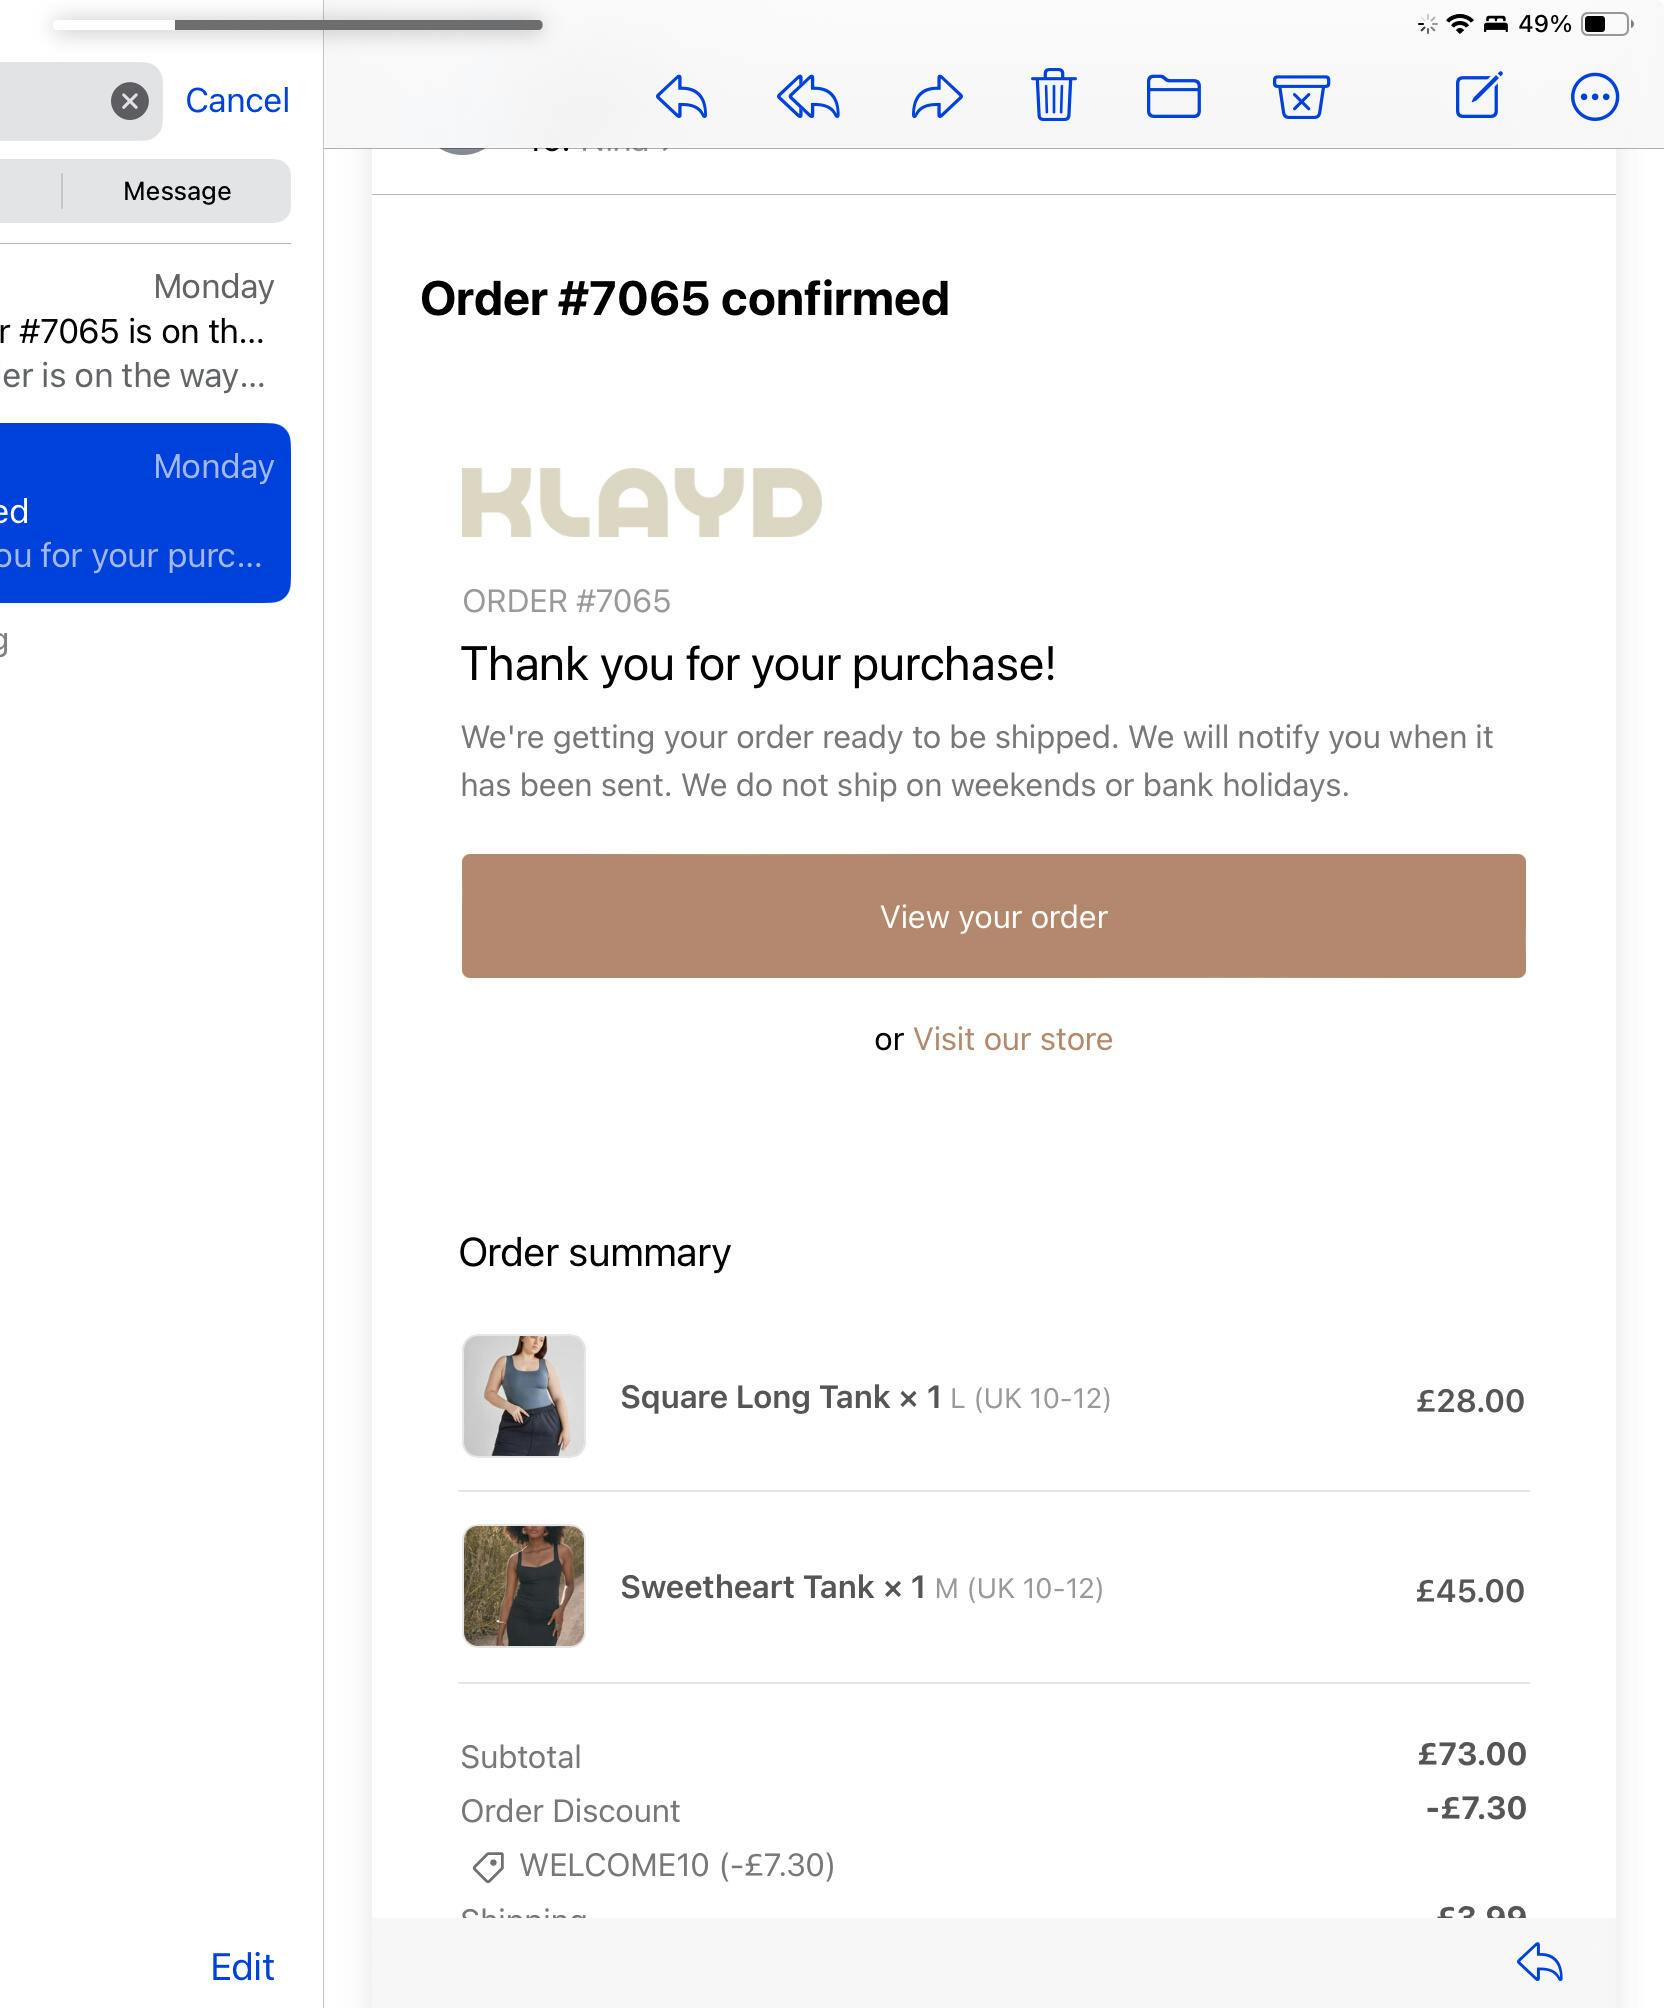Open the More actions ellipsis menu
Screen dimensions: 1664x2008
tap(1594, 98)
